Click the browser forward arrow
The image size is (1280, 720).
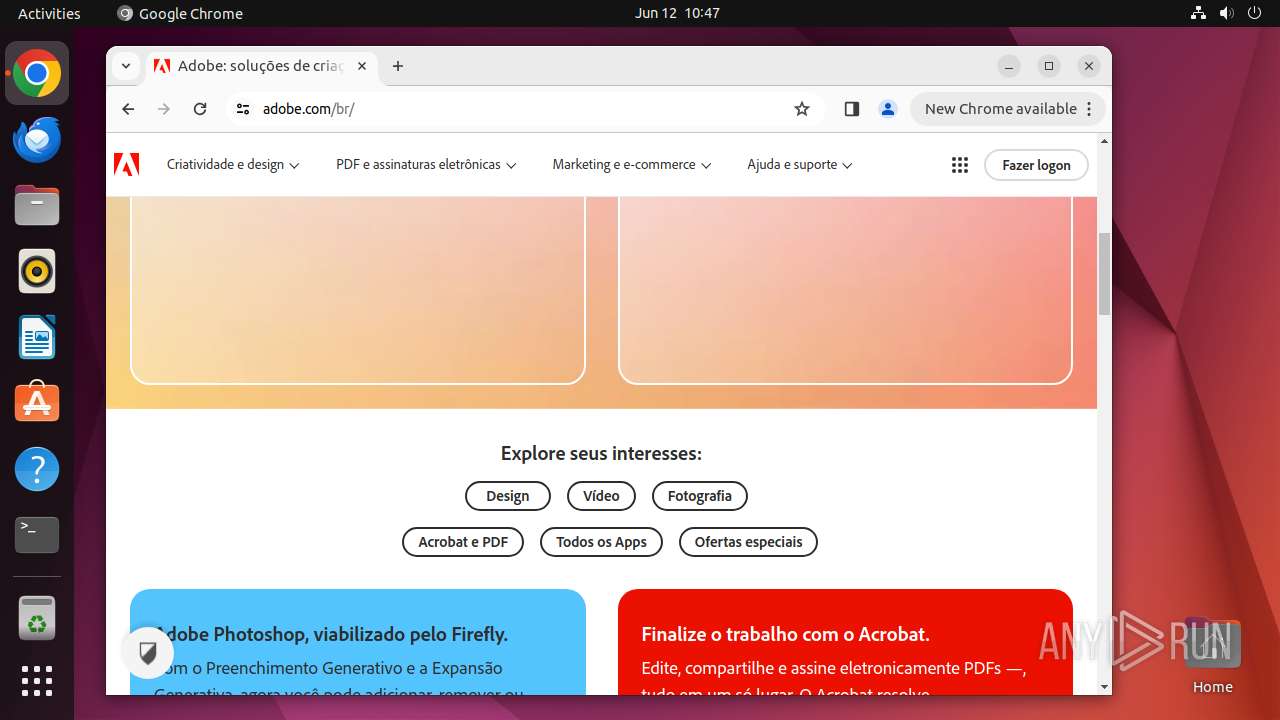click(x=164, y=109)
